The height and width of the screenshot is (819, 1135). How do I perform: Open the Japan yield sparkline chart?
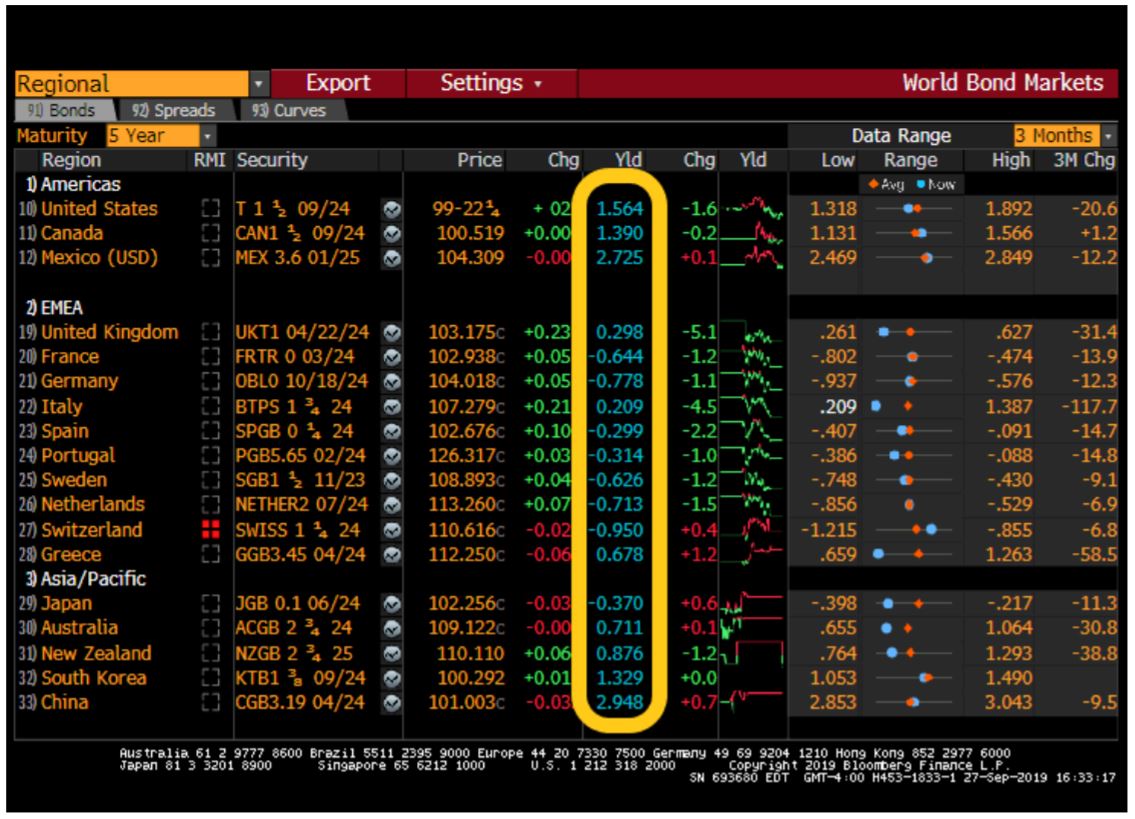[754, 604]
